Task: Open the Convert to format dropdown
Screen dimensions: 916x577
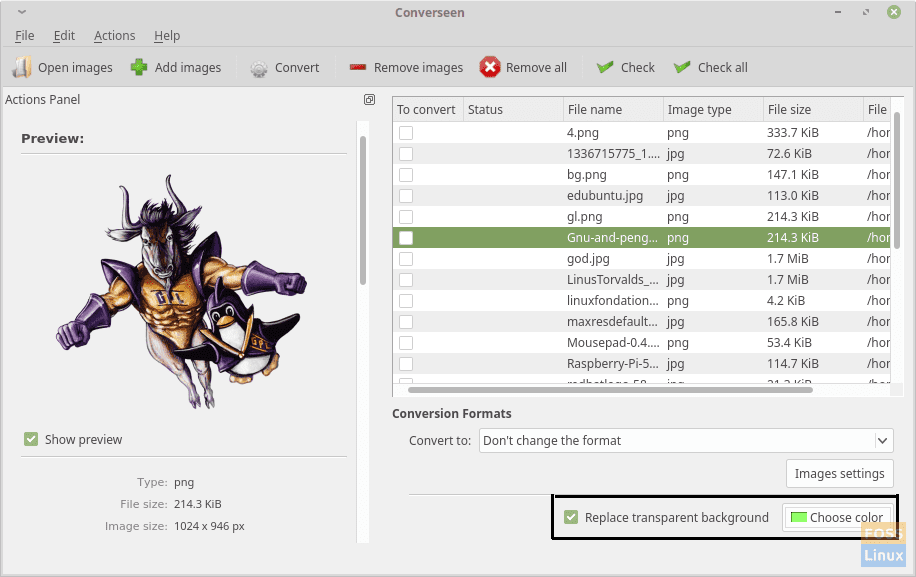Action: click(x=686, y=440)
